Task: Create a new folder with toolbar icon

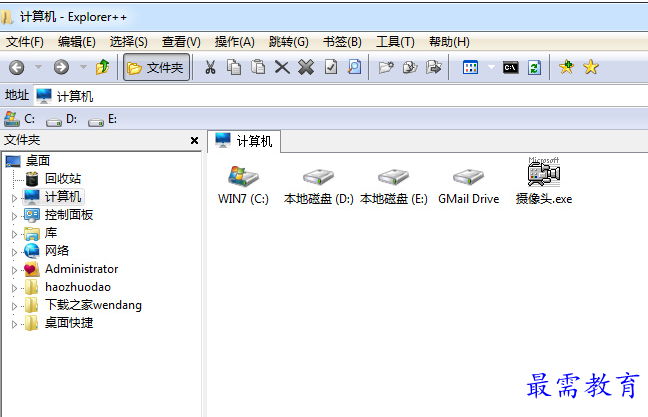Action: pyautogui.click(x=386, y=67)
